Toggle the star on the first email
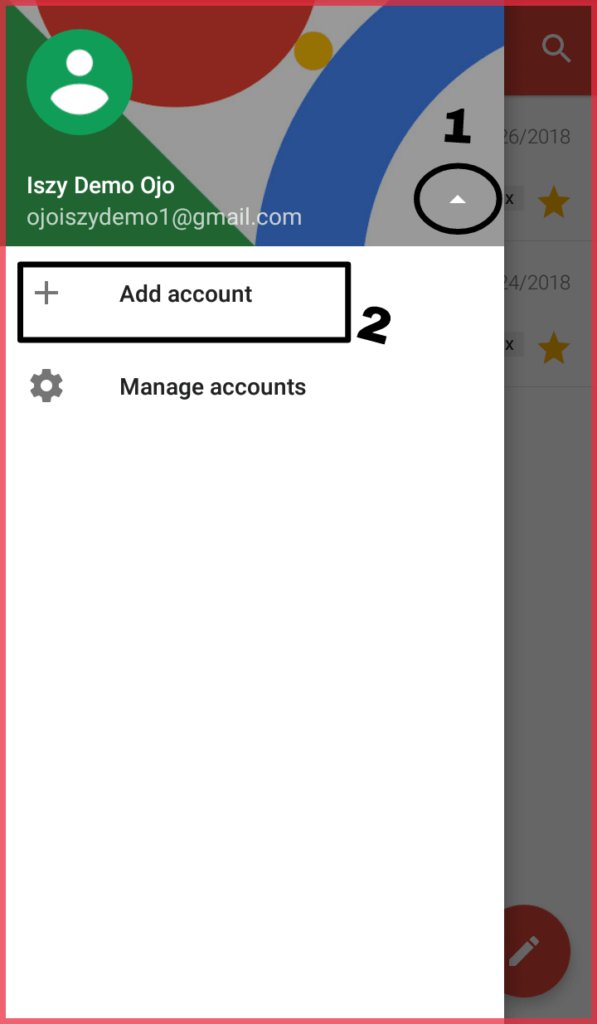 click(553, 204)
